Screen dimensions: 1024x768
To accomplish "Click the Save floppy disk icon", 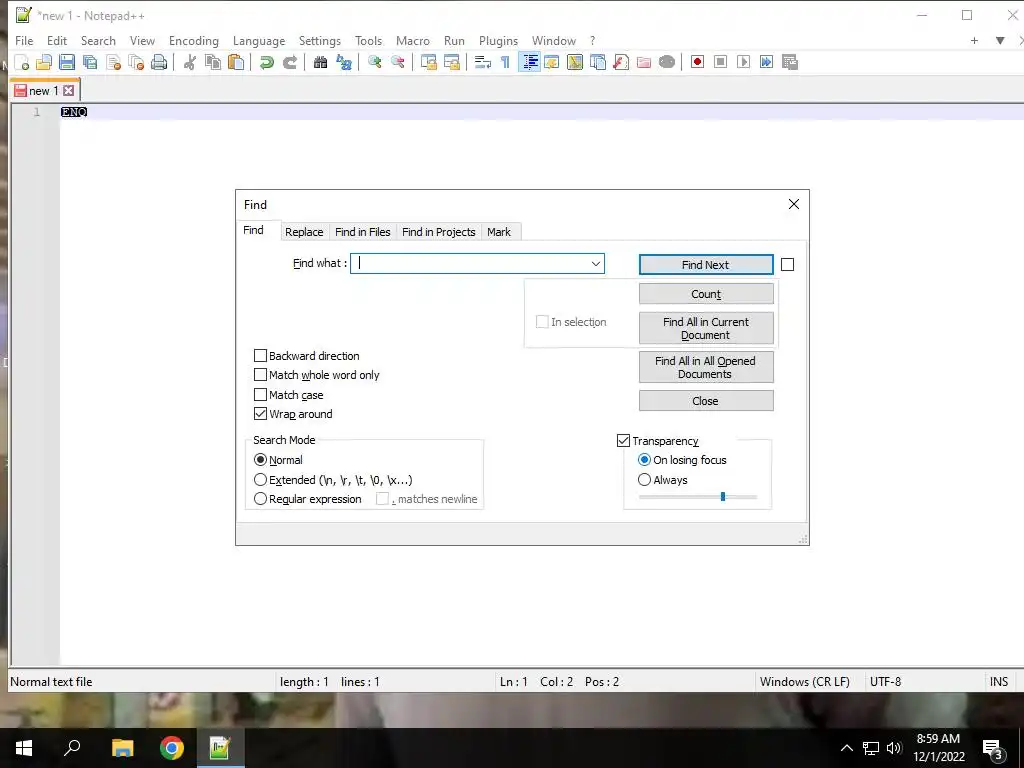I will click(x=67, y=62).
